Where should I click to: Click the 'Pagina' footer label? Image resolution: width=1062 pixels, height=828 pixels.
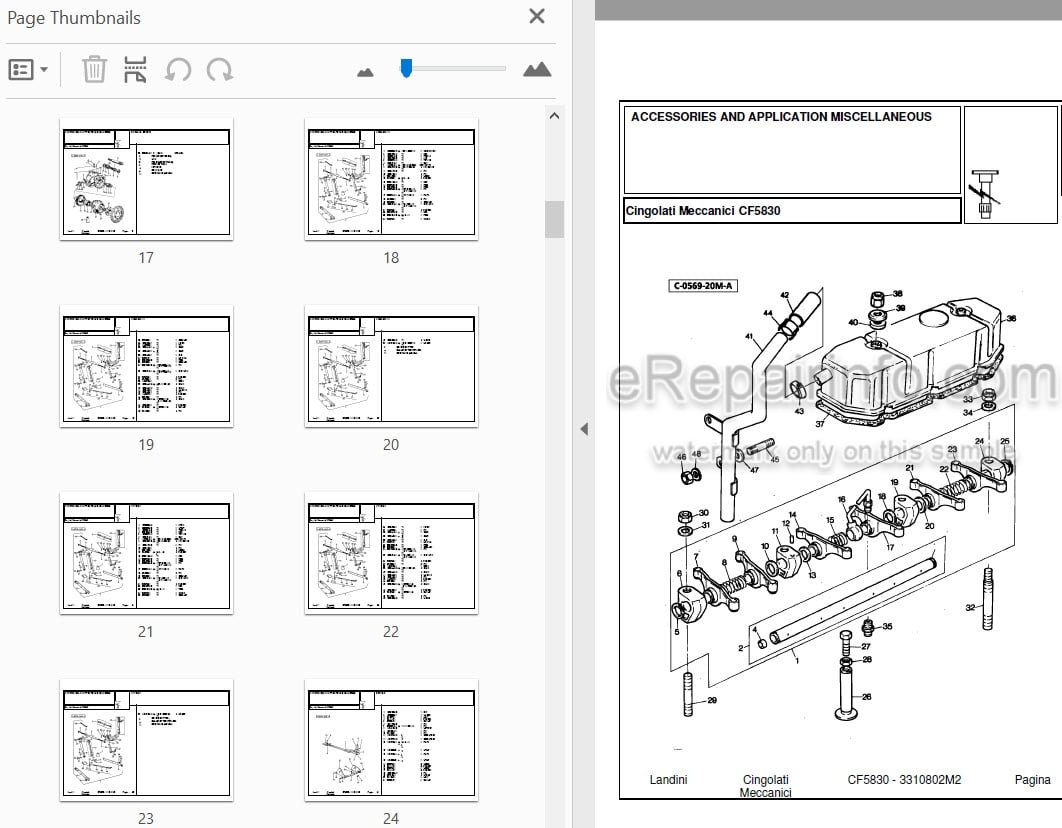[x=1032, y=779]
